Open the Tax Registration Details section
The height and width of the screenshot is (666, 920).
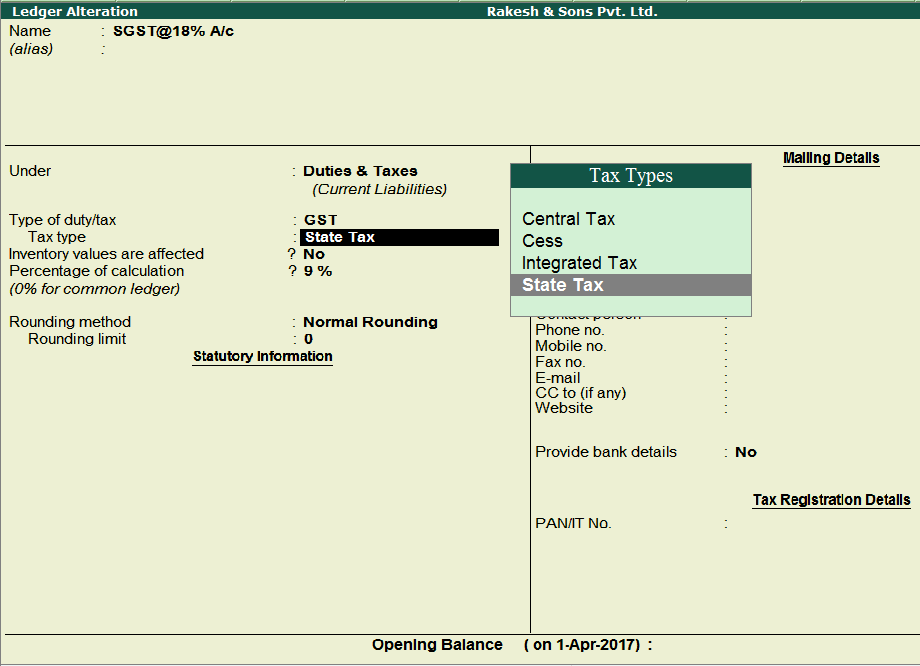[831, 499]
